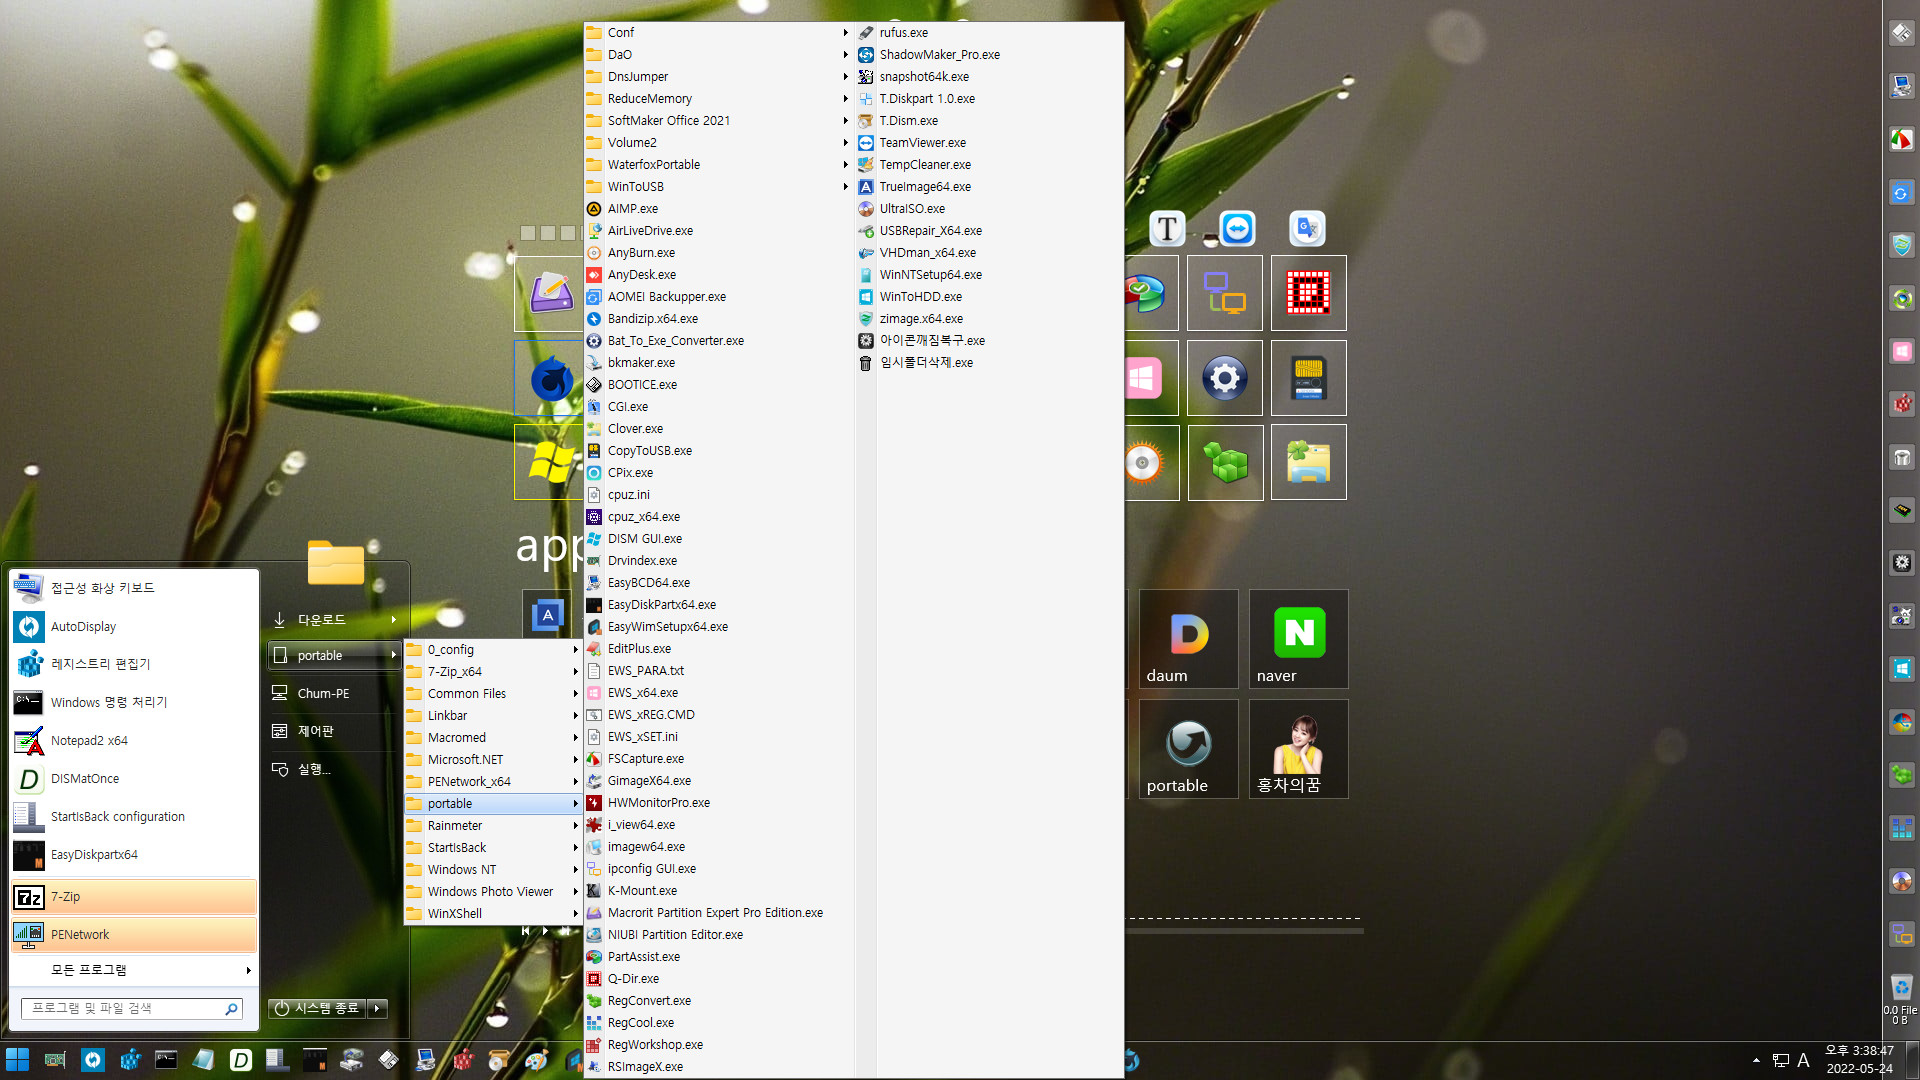This screenshot has width=1920, height=1080.
Task: Click the 시스템 종료 button
Action: [x=317, y=1008]
